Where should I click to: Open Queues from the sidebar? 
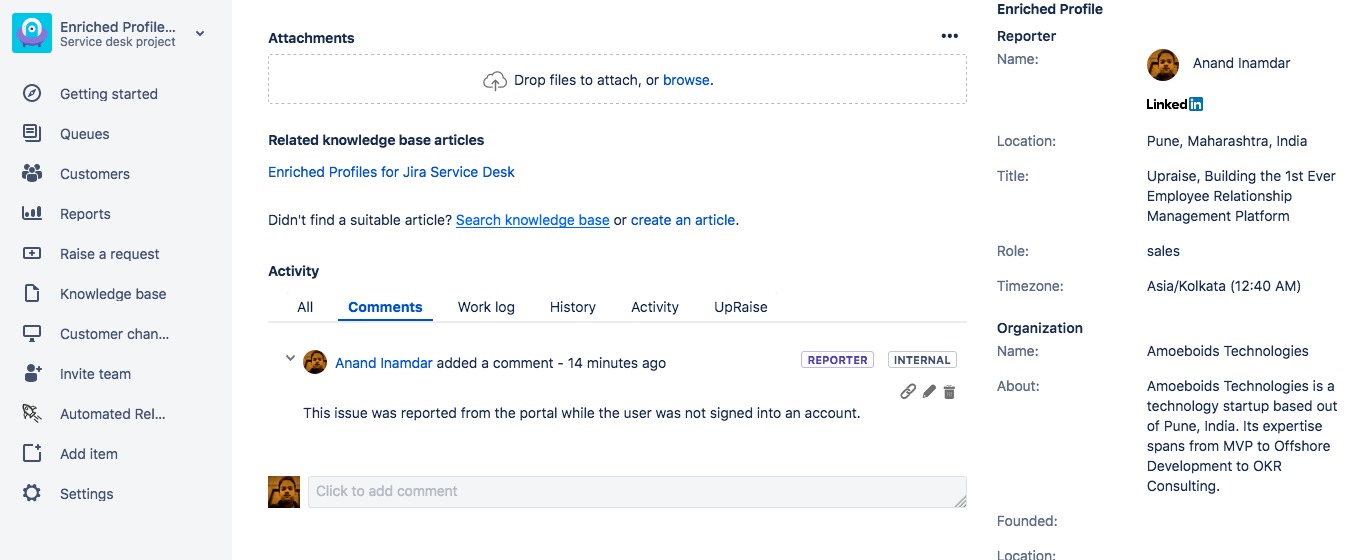pos(85,134)
